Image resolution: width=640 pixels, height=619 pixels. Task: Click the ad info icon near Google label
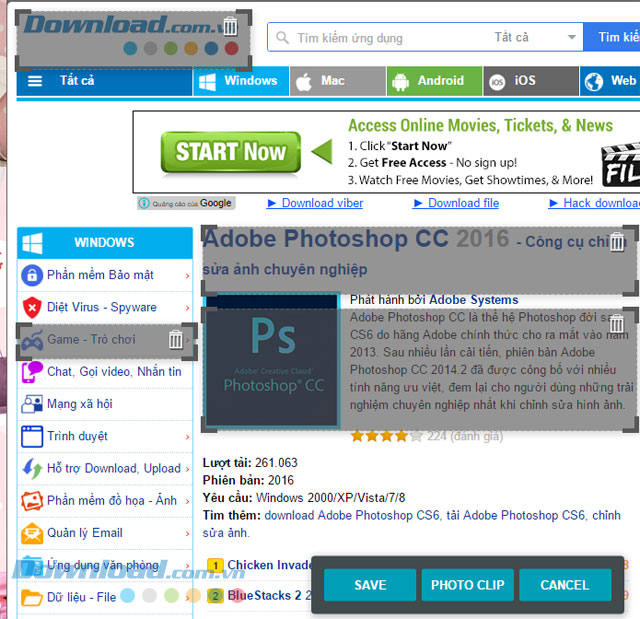point(144,203)
